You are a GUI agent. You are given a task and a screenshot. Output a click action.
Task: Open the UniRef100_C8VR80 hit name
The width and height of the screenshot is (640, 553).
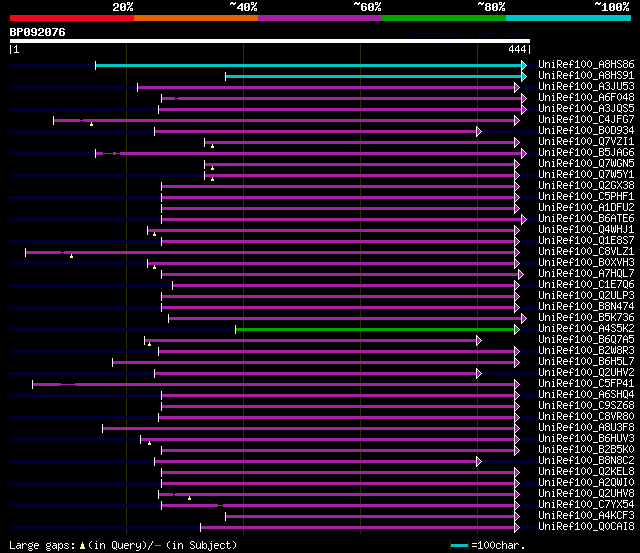coord(586,417)
